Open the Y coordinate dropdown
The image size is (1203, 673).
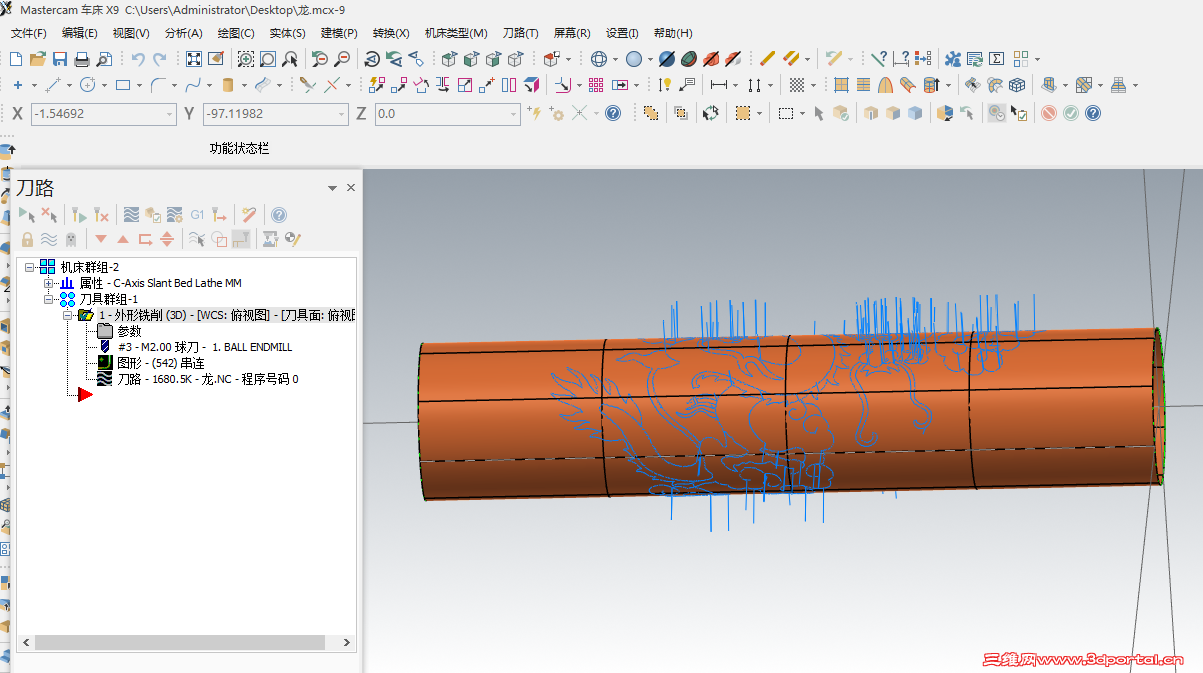tap(341, 114)
